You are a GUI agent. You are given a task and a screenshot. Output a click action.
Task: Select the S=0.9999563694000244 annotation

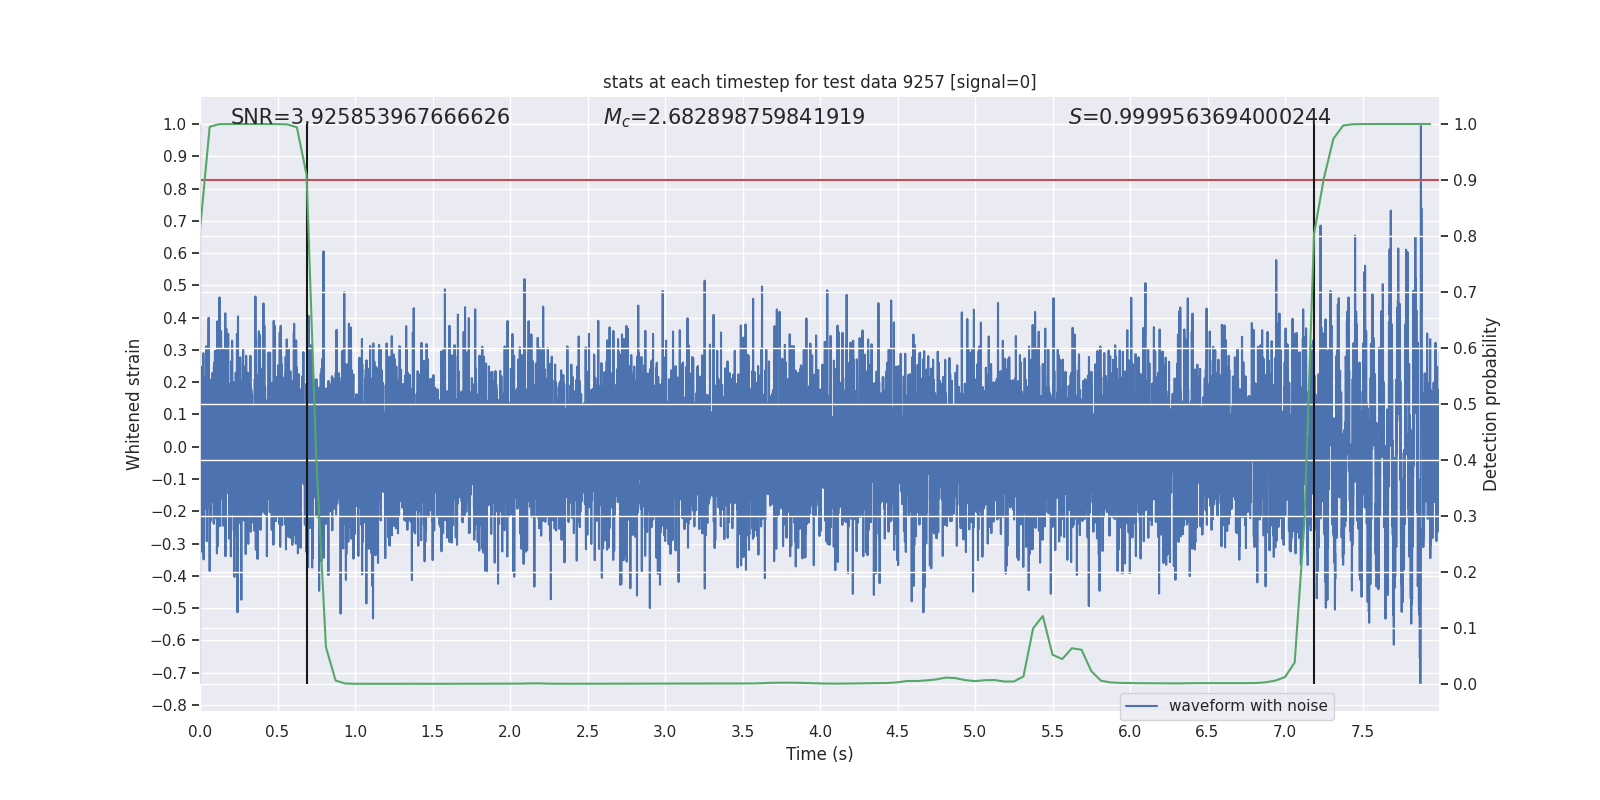coord(1200,117)
